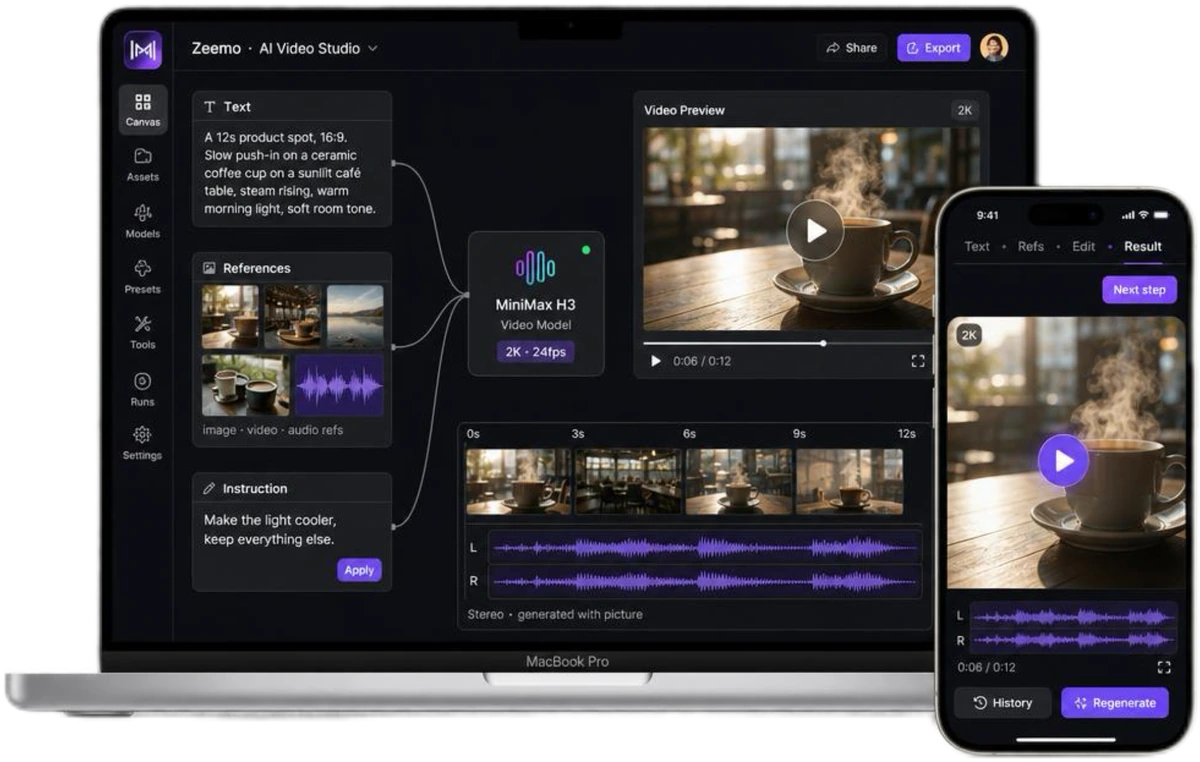Play the video in the preview center
The height and width of the screenshot is (762, 1200).
(x=815, y=230)
